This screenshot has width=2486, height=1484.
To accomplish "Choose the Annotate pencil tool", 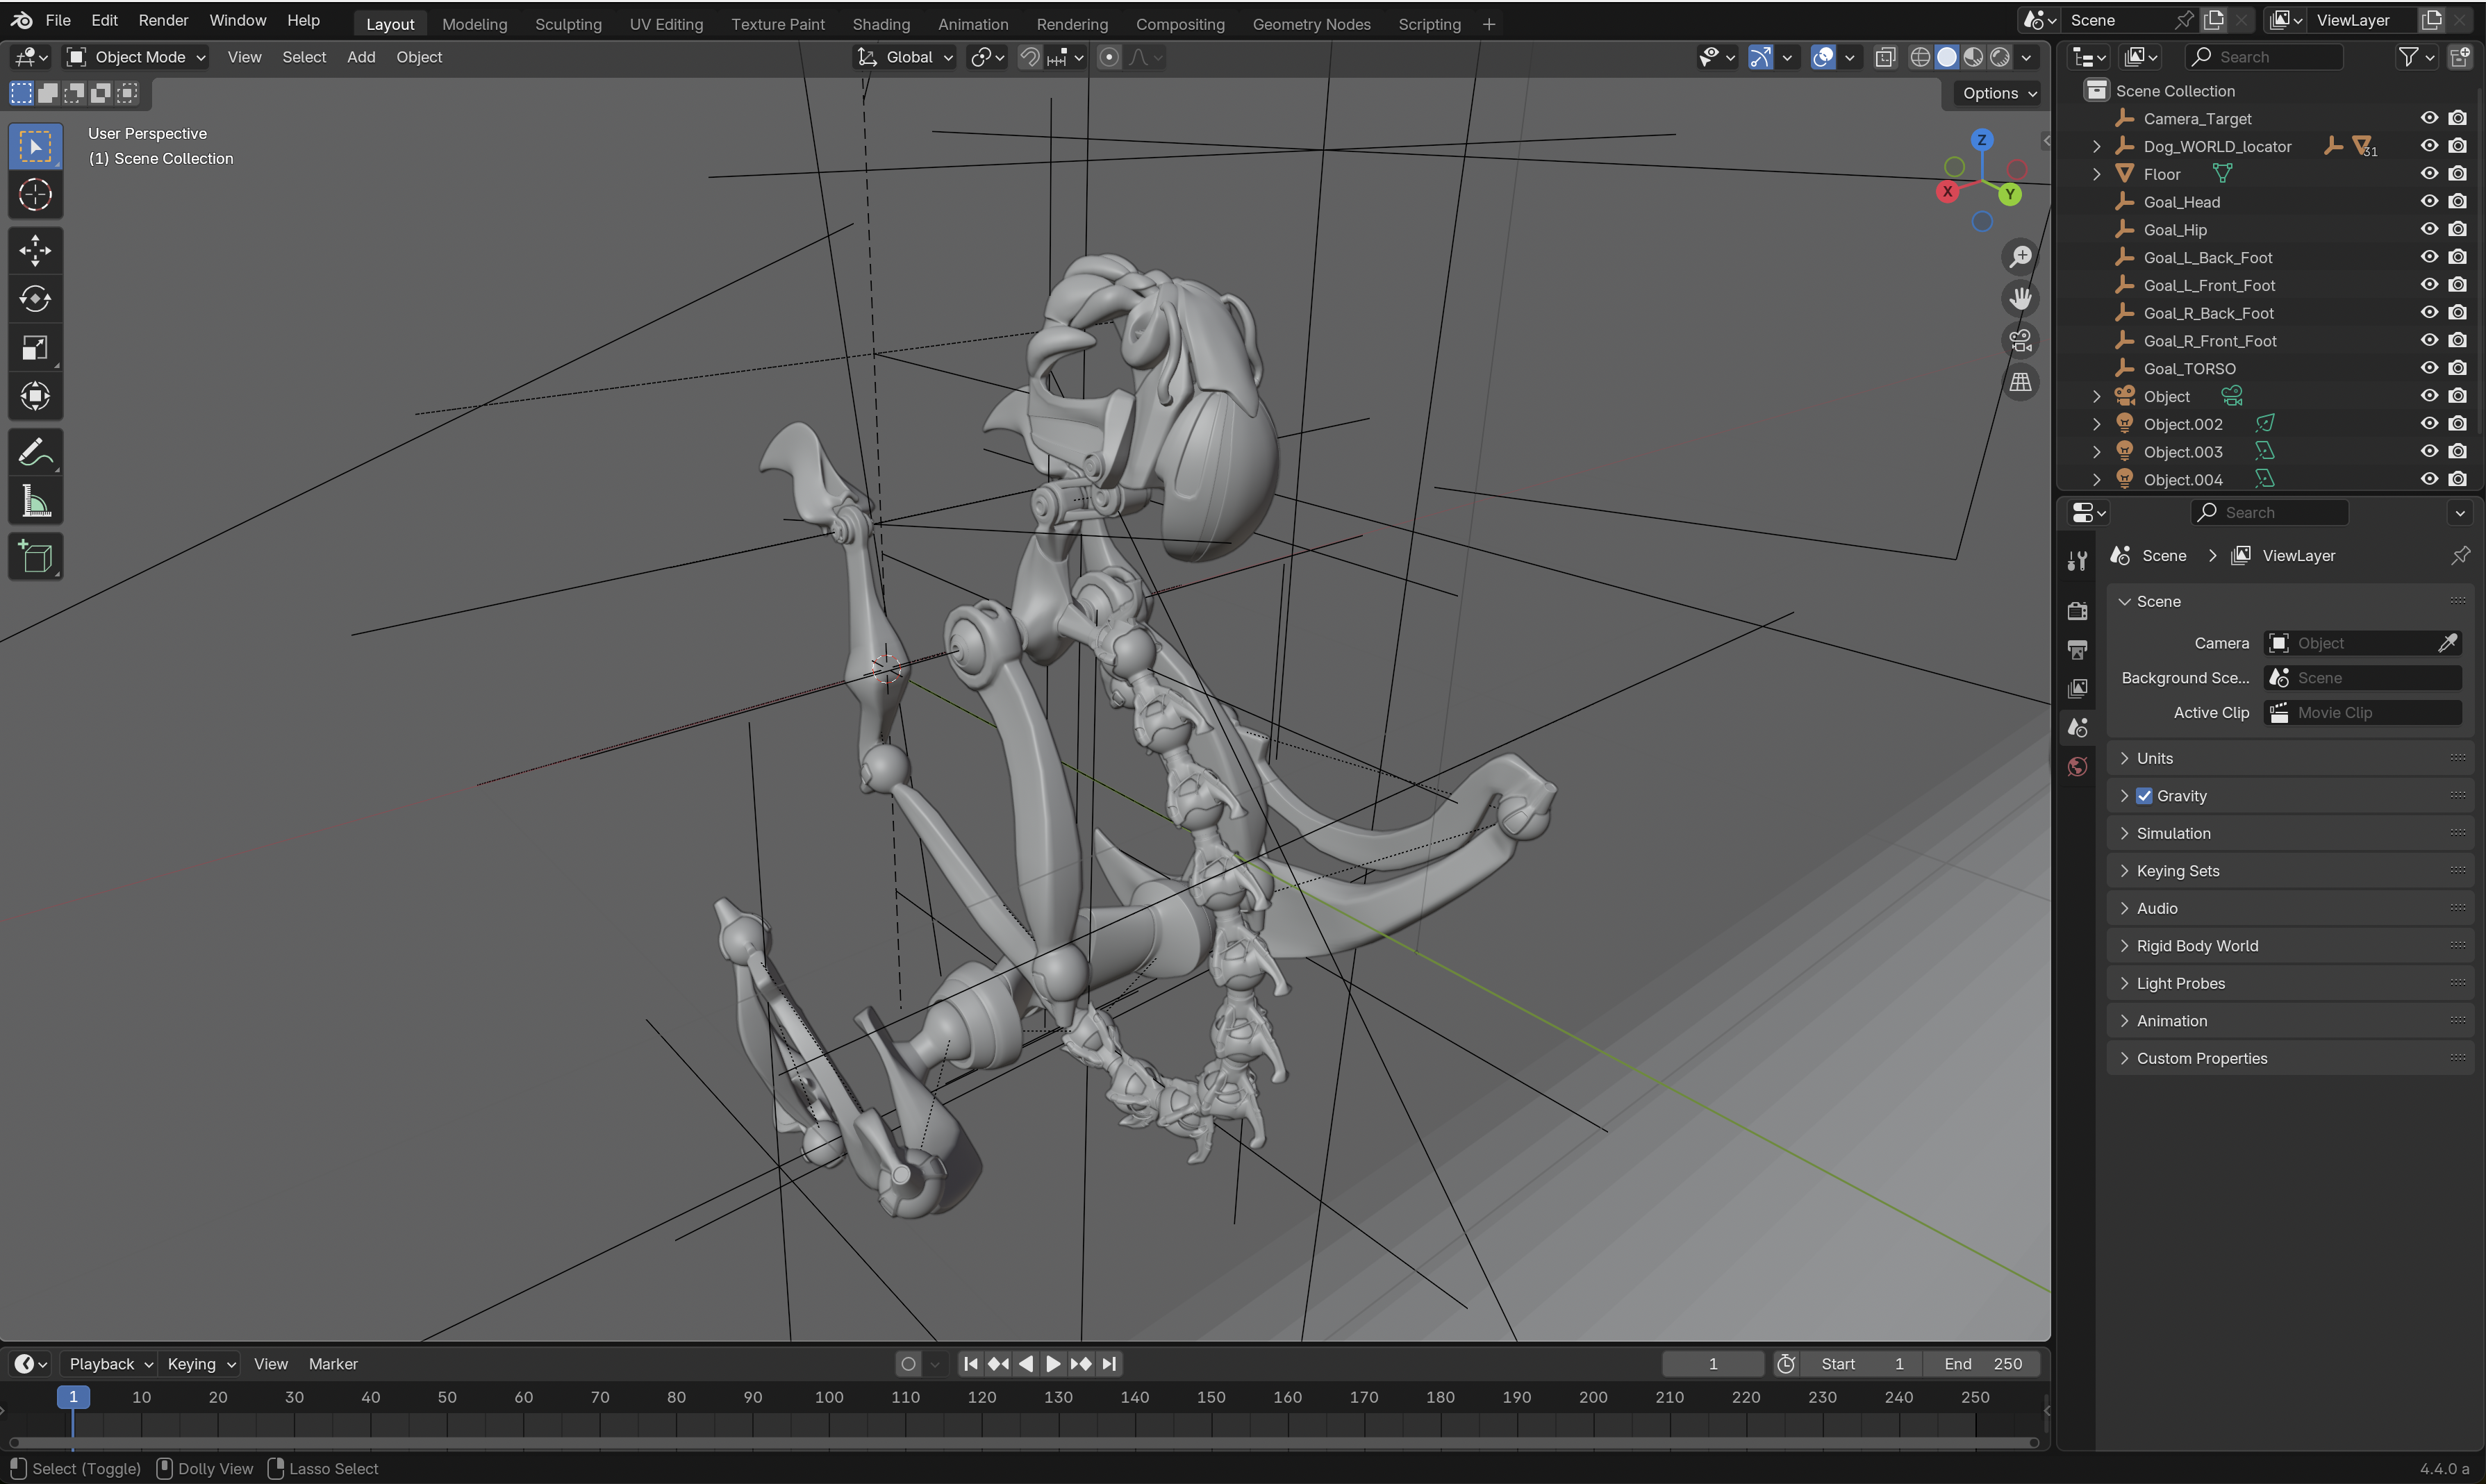I will pos(35,453).
